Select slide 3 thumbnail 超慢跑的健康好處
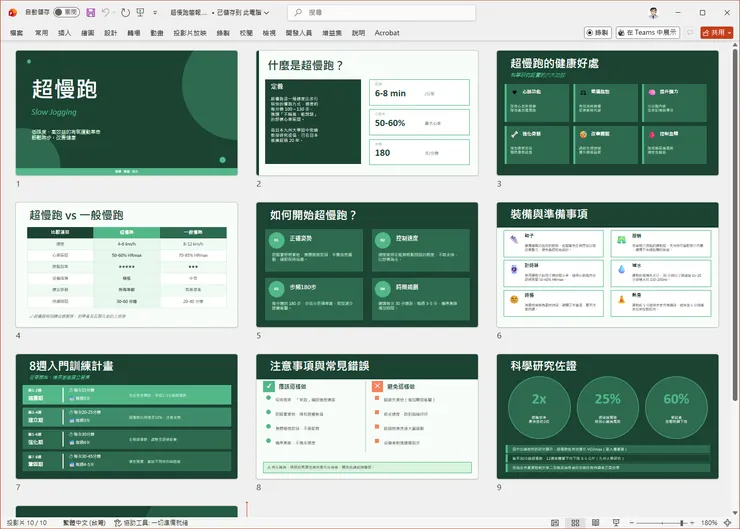This screenshot has width=740, height=529. coord(607,113)
